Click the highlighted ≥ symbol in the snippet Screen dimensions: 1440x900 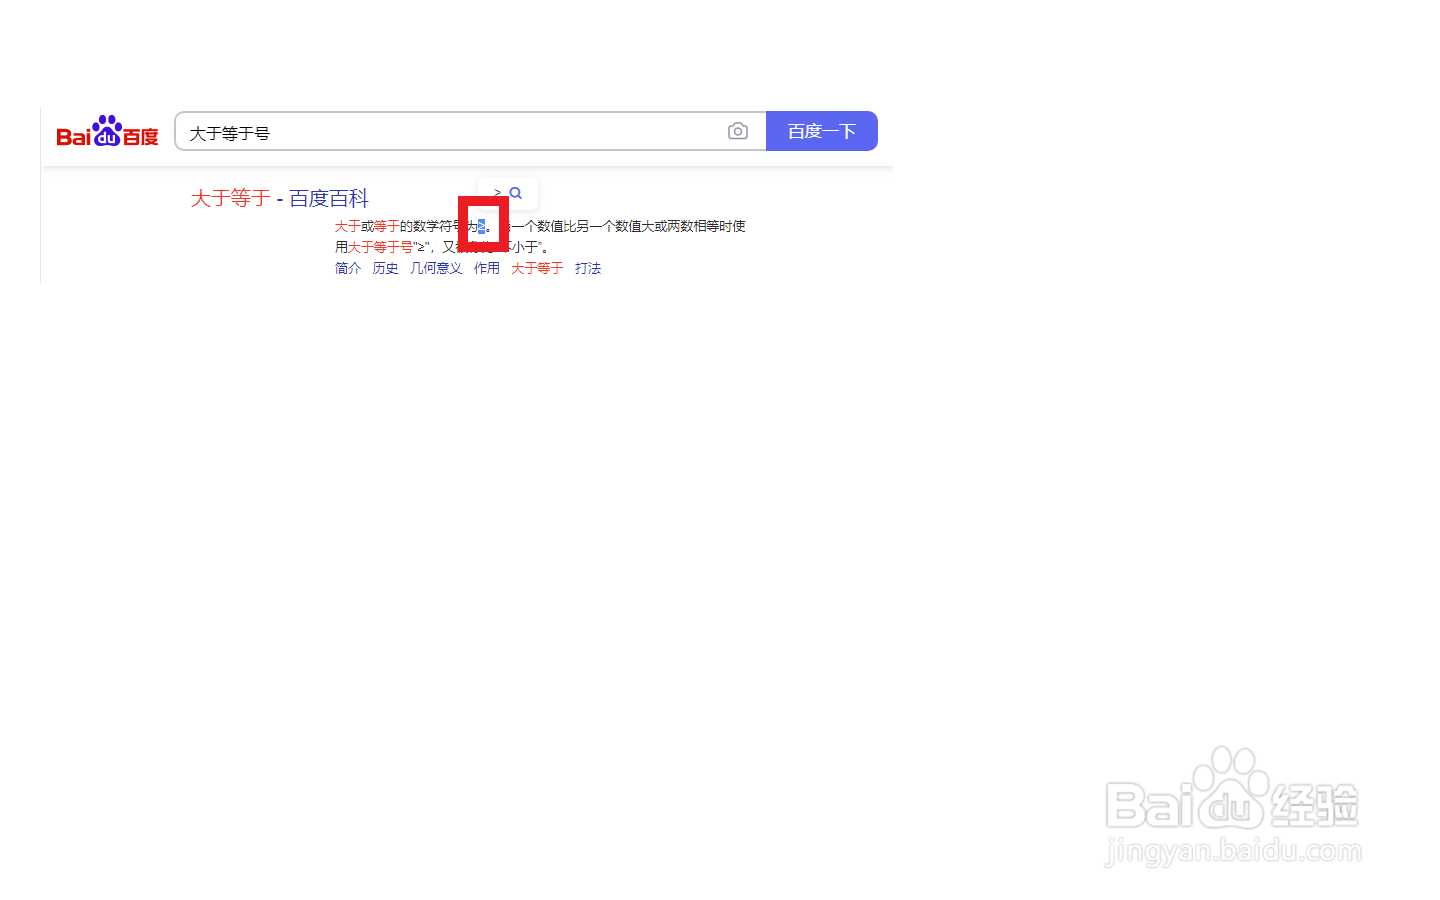pos(481,226)
